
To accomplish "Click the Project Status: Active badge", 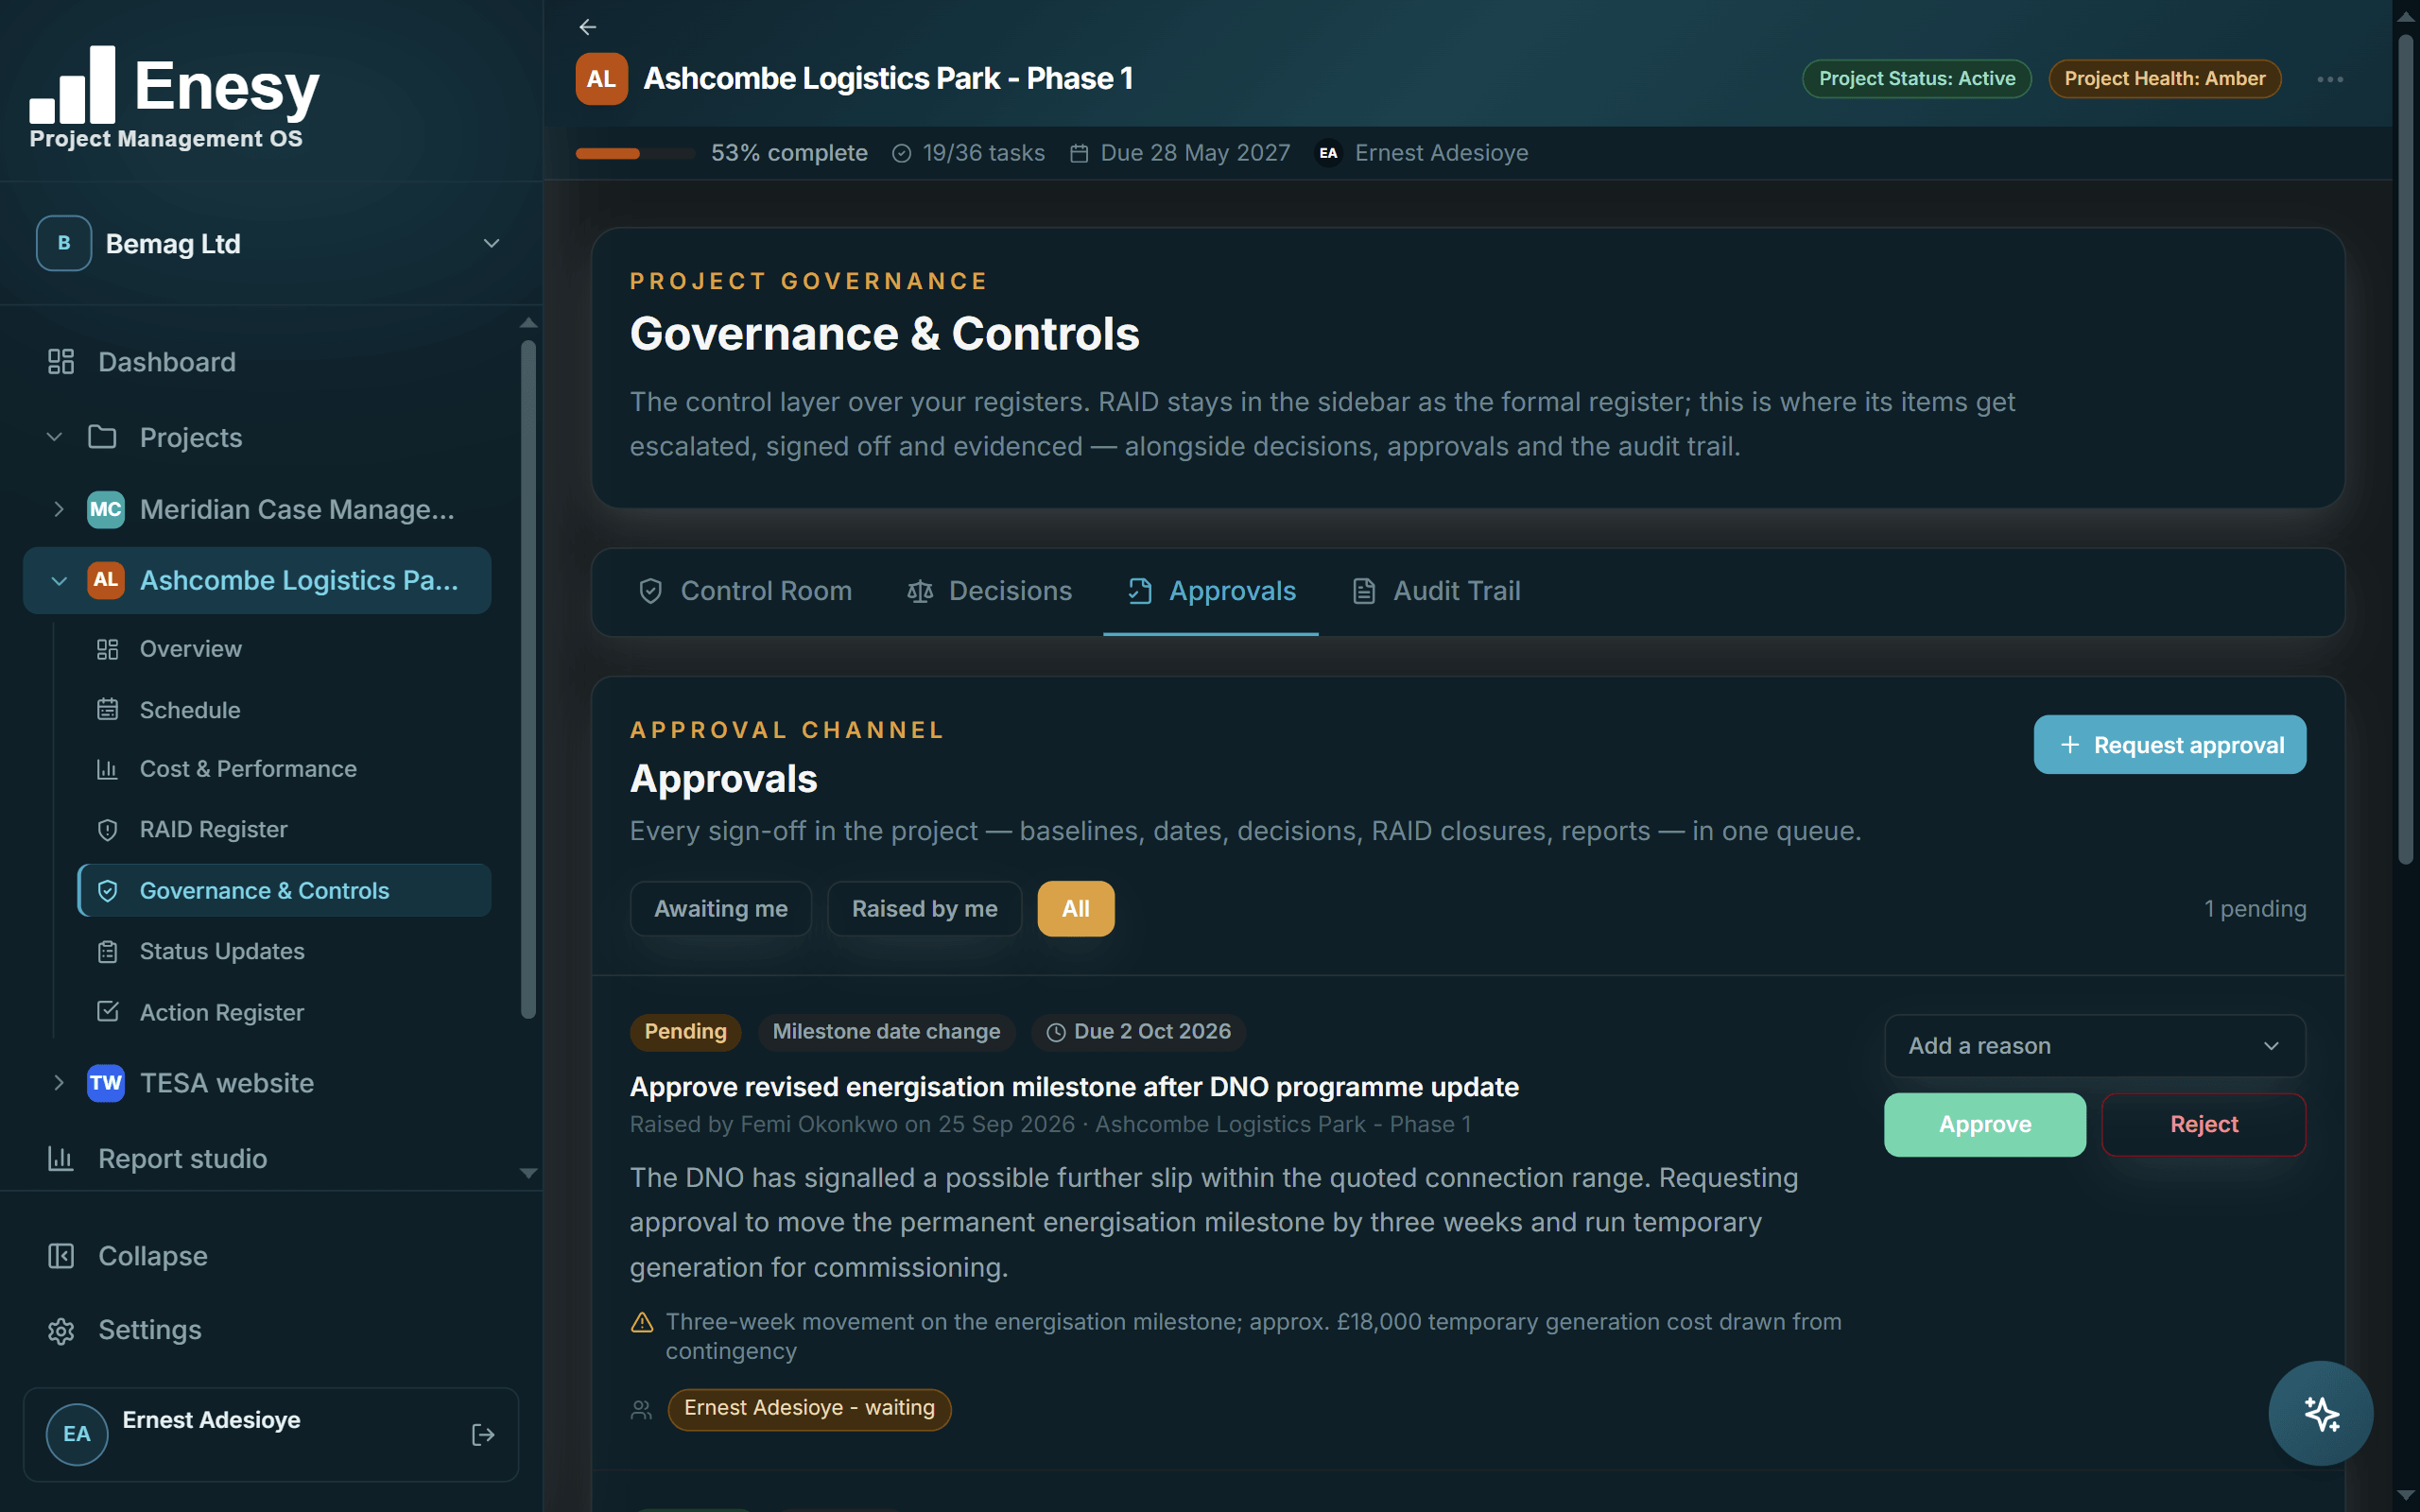I will [1917, 79].
